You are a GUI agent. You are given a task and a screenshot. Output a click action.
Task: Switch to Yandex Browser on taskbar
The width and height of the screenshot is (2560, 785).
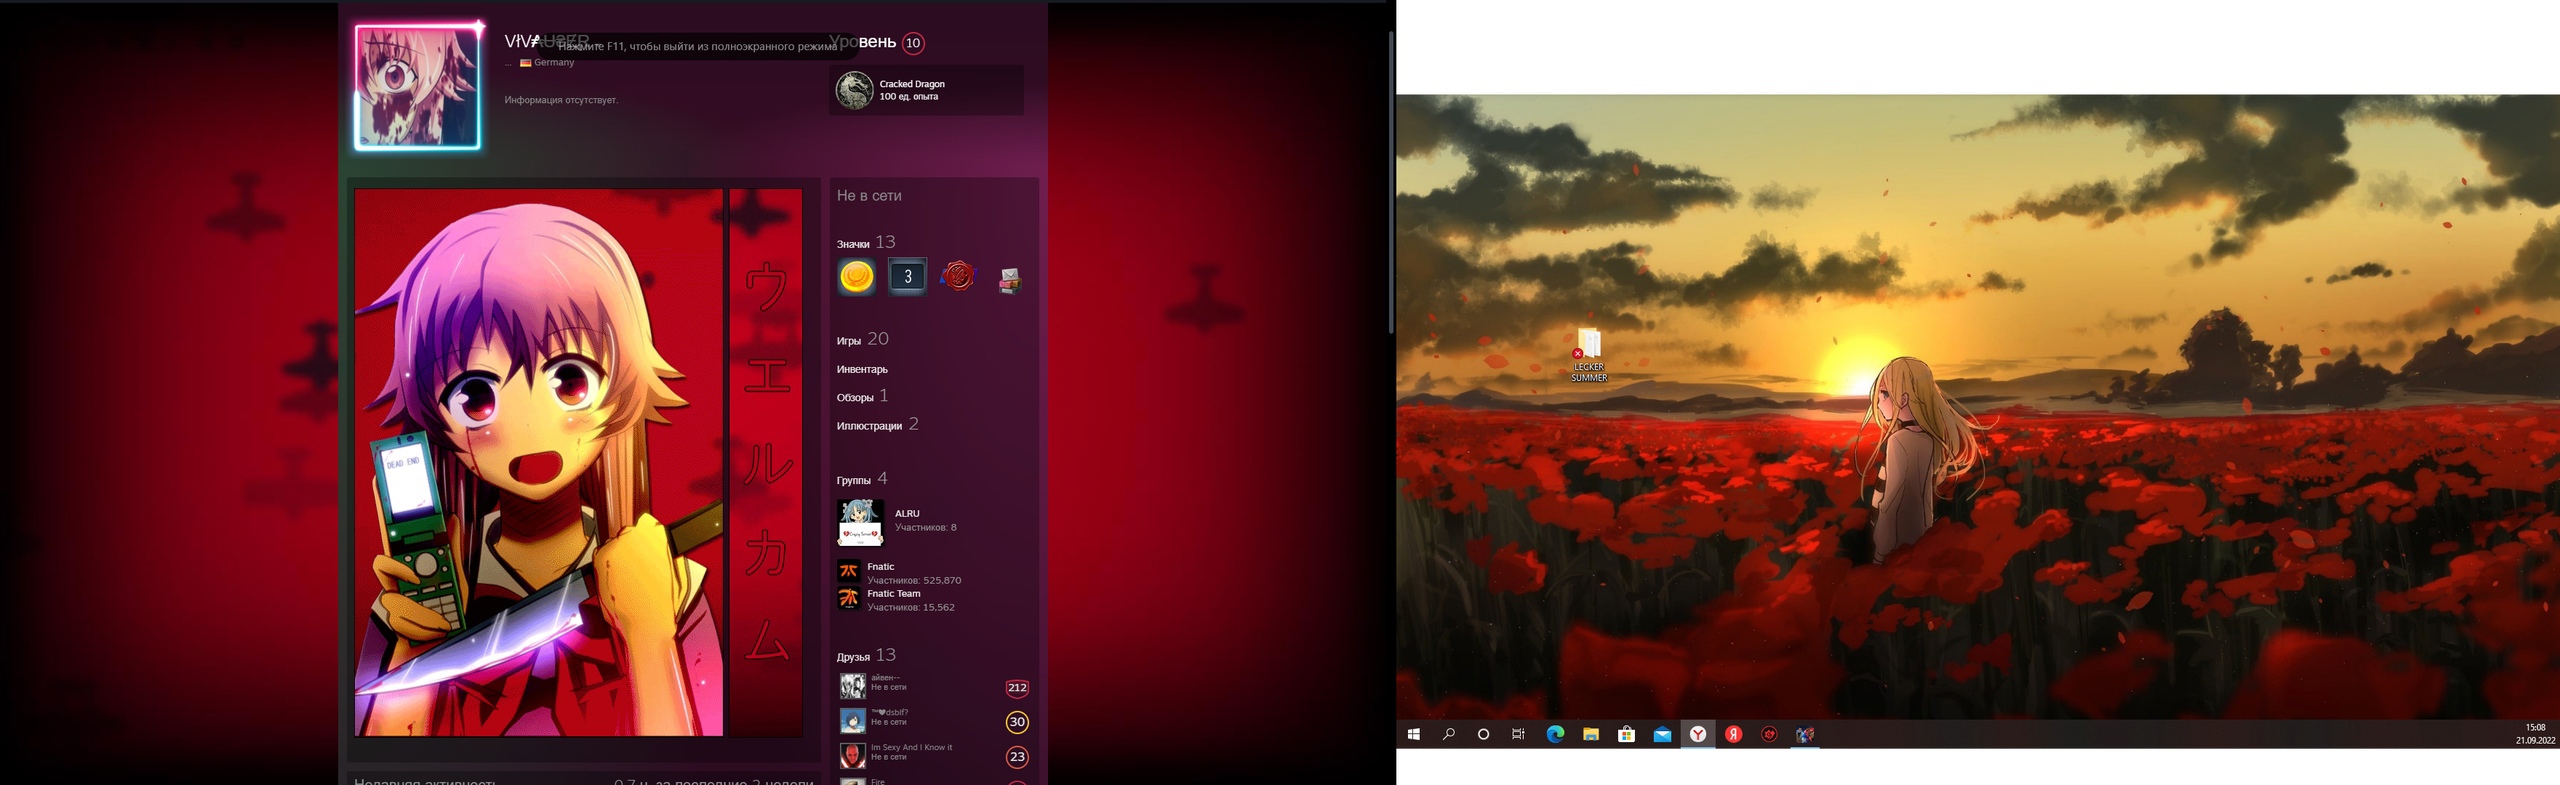1698,734
